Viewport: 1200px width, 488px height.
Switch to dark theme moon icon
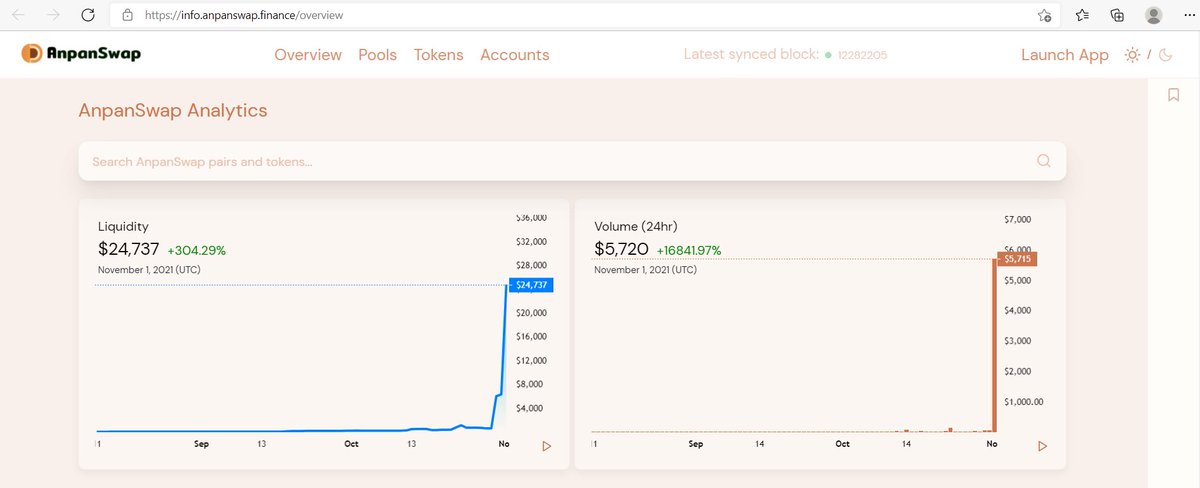click(x=1165, y=55)
